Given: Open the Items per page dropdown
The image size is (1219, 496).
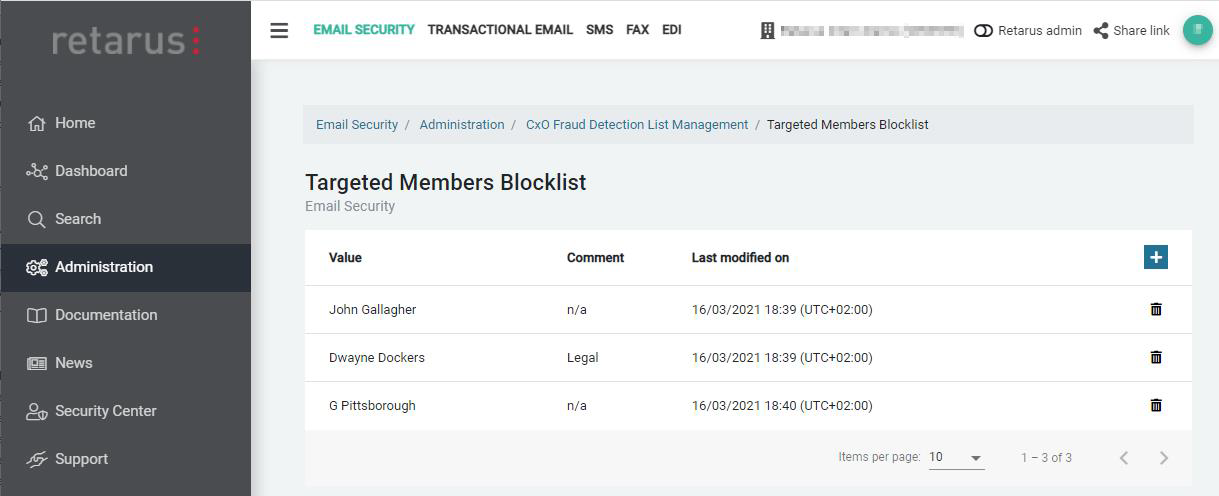Looking at the screenshot, I should click(956, 458).
